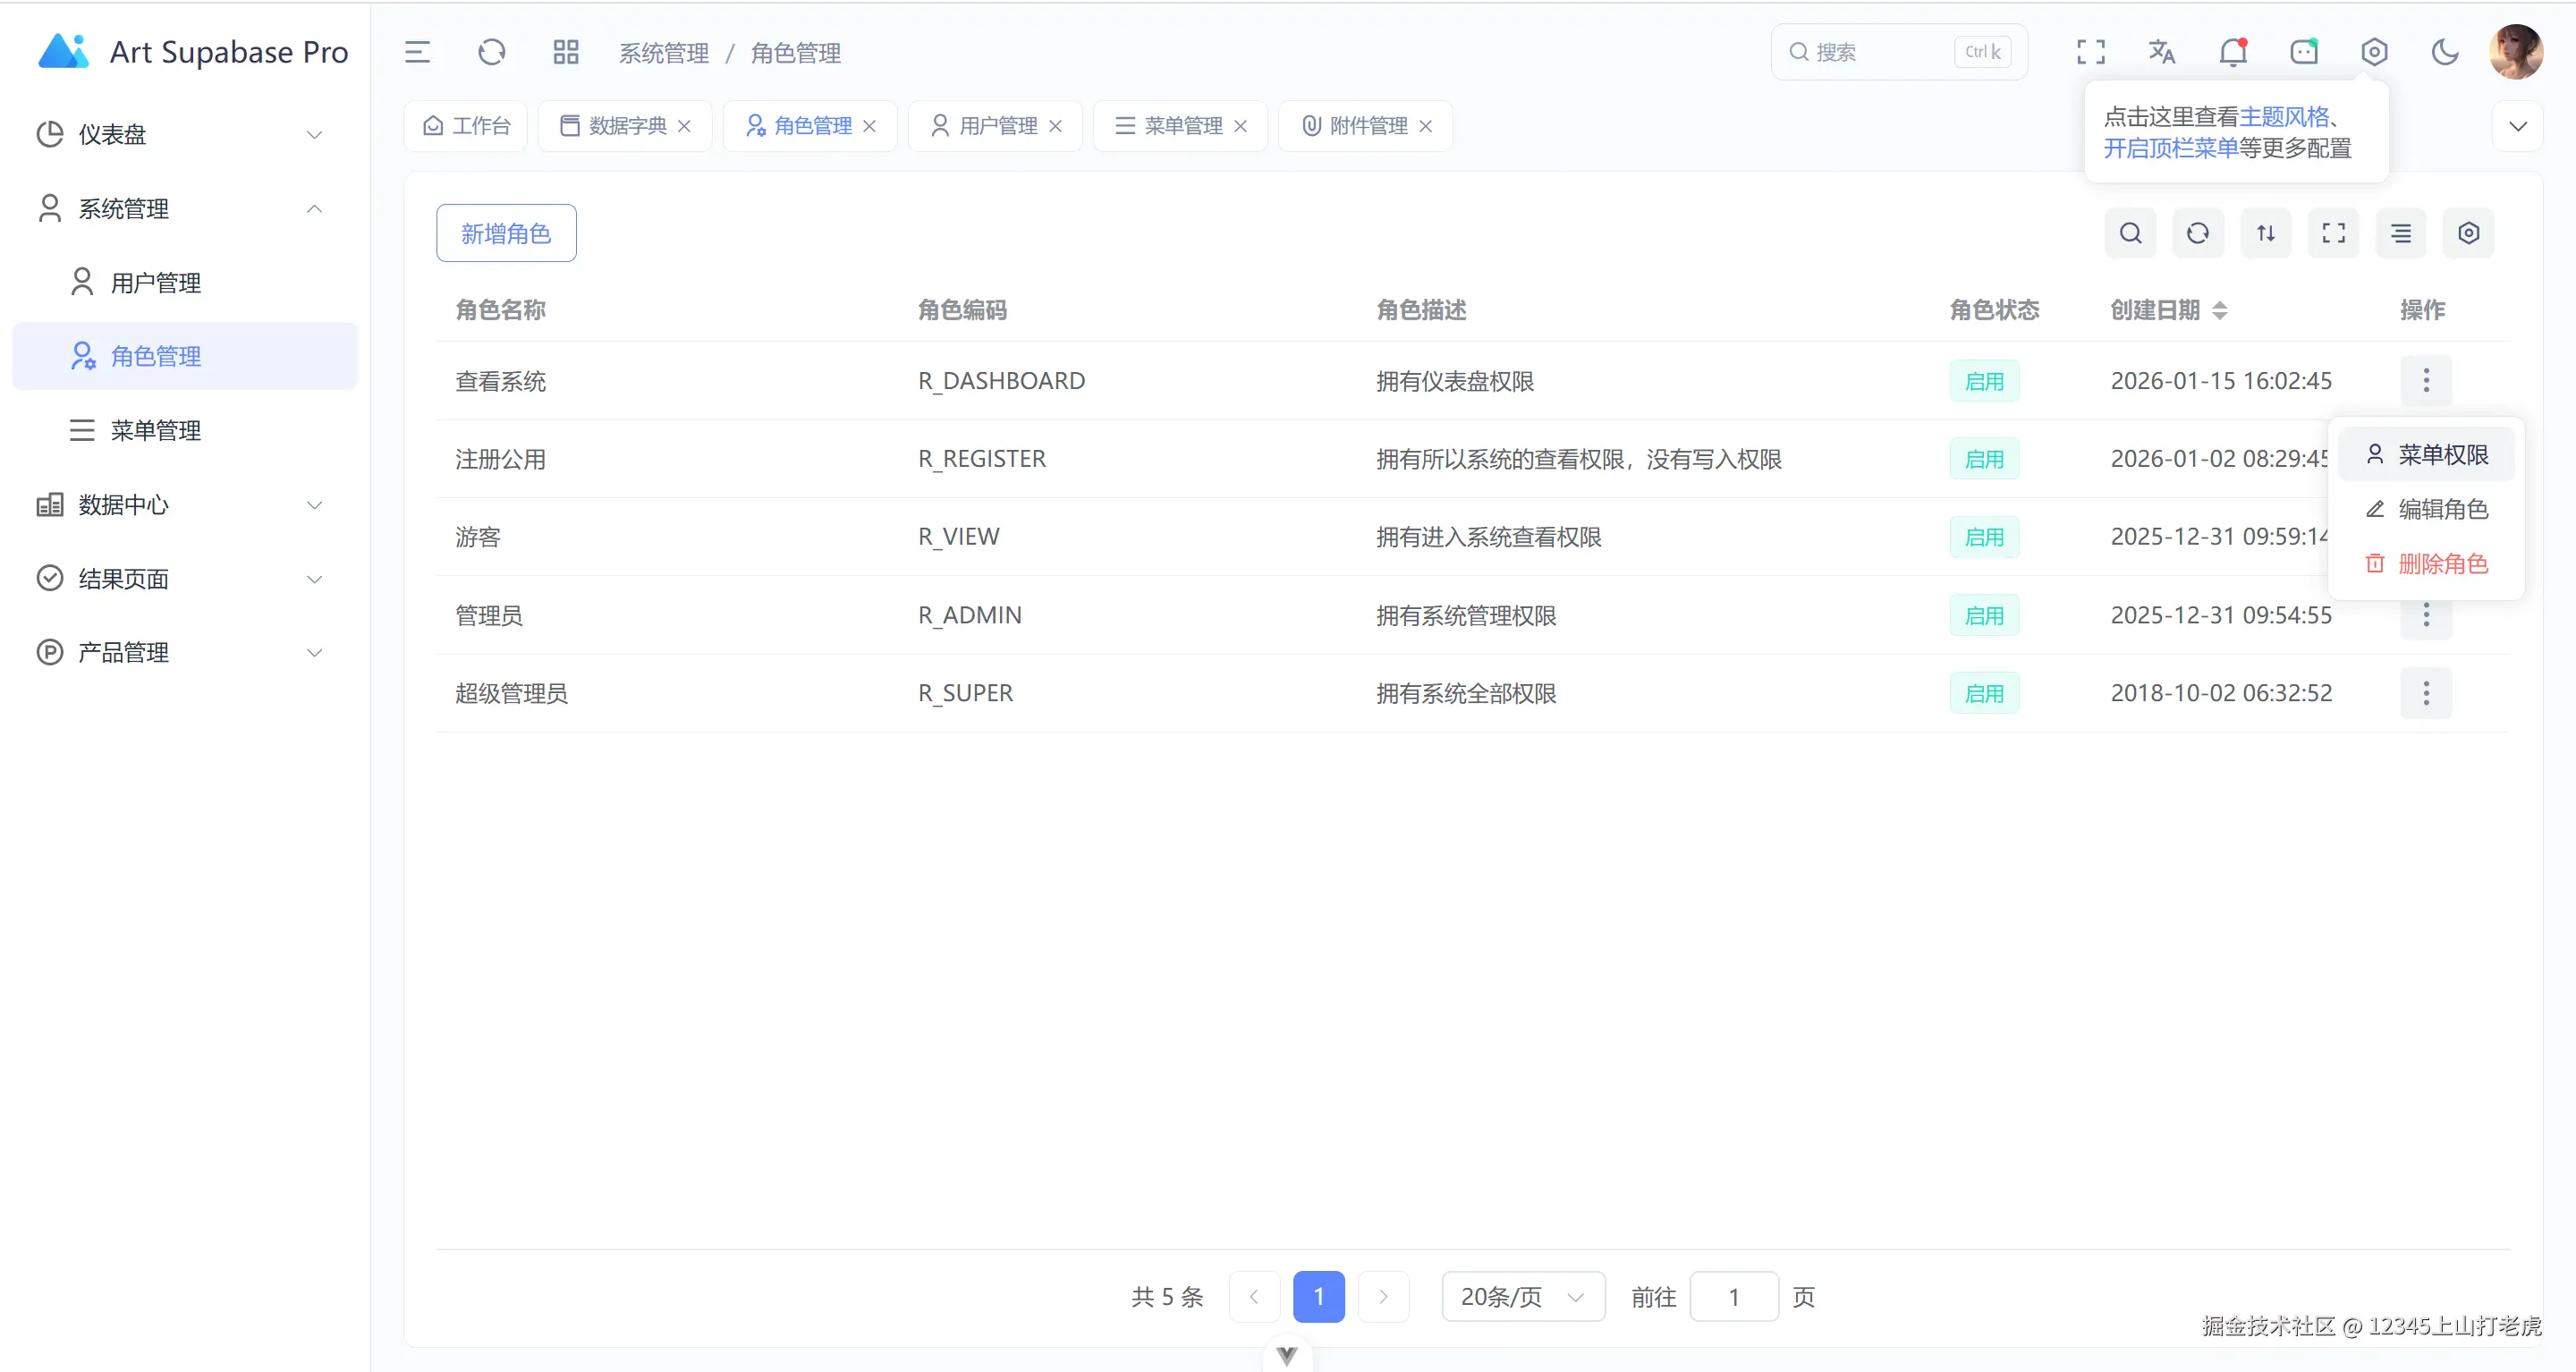Toggle dark mode with the moon icon
This screenshot has width=2576, height=1372.
(2445, 51)
